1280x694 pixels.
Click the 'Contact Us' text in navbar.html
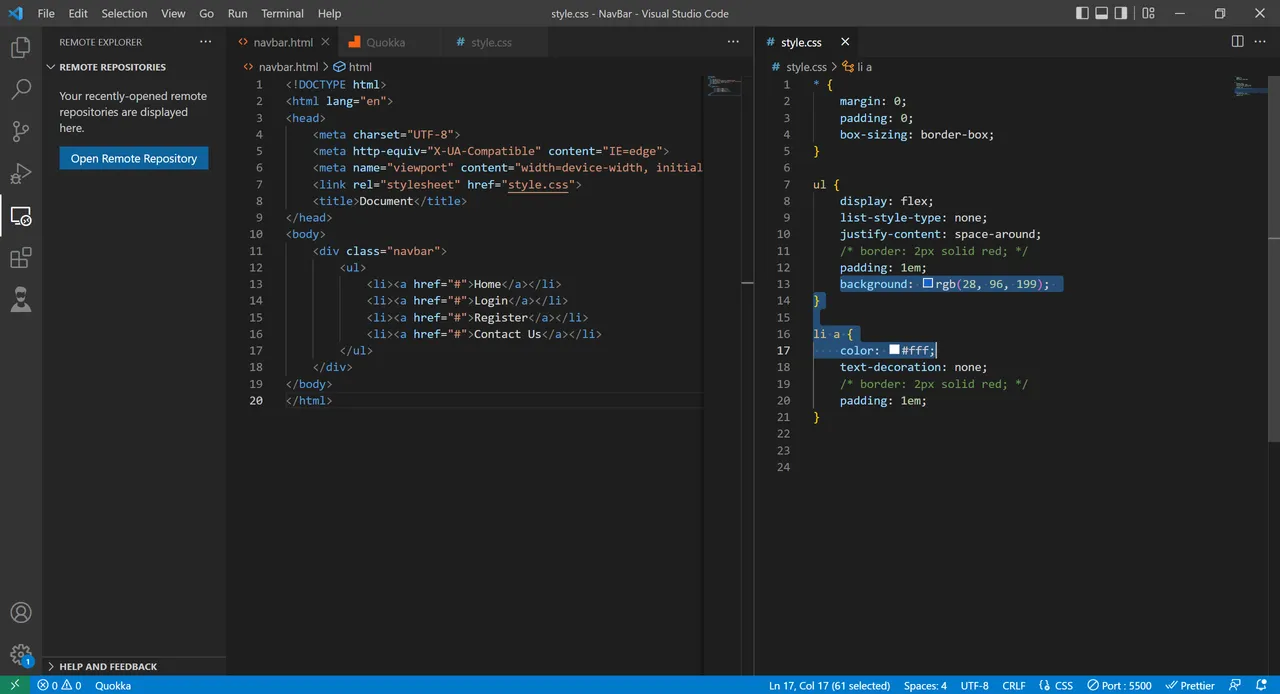point(507,334)
